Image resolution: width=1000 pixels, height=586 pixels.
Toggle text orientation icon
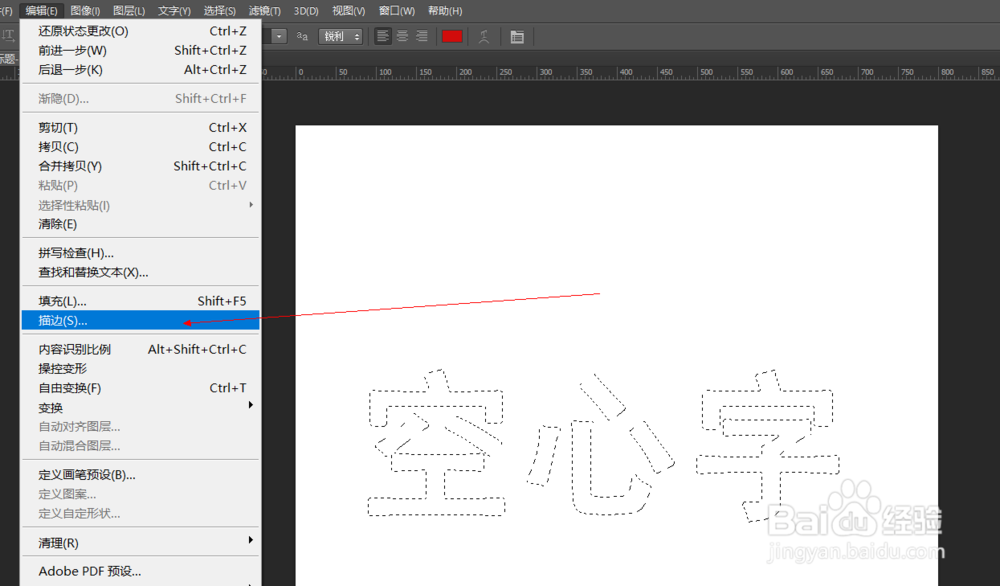pos(8,36)
